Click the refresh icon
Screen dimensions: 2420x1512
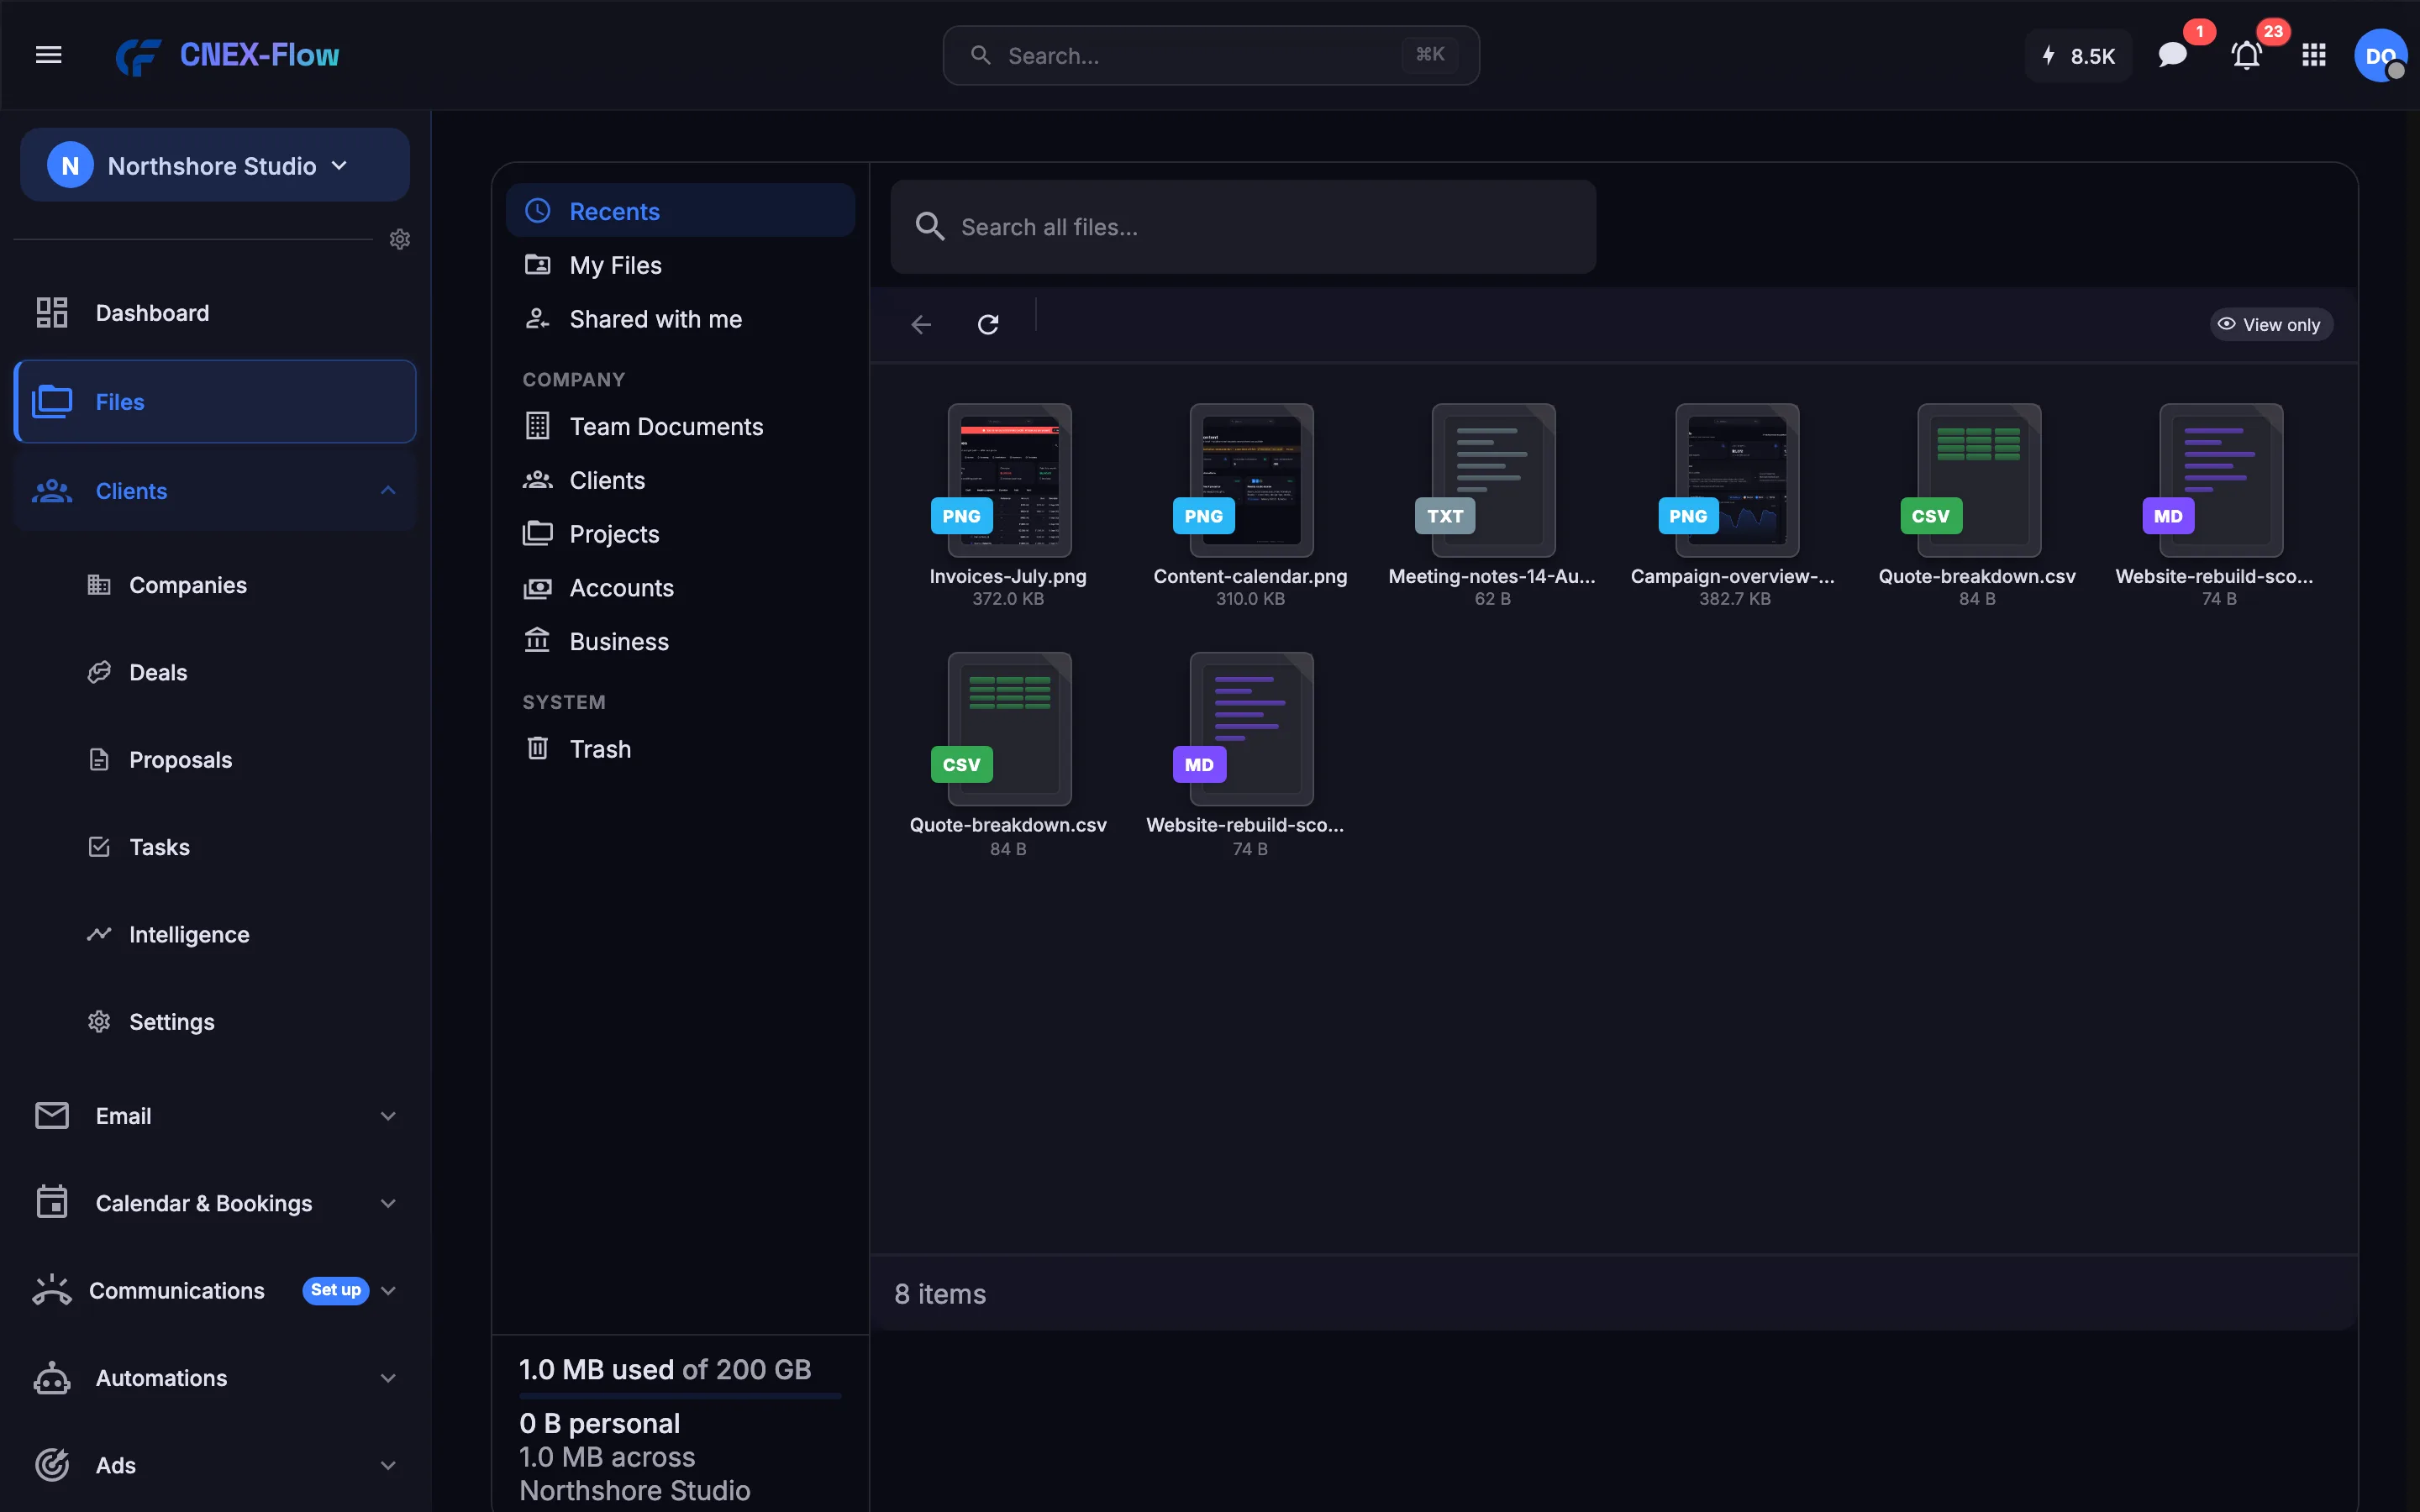tap(988, 324)
